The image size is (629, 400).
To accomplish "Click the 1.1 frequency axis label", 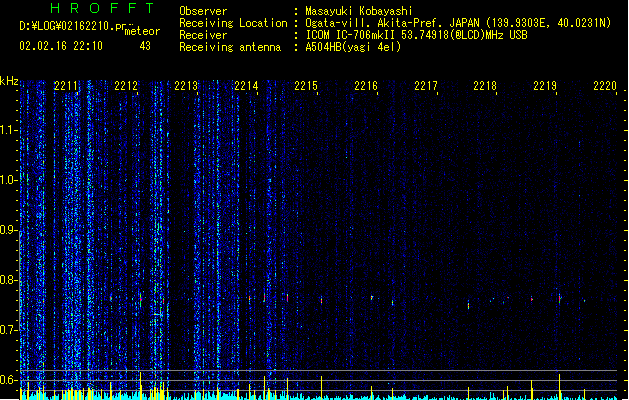I will pos(8,130).
